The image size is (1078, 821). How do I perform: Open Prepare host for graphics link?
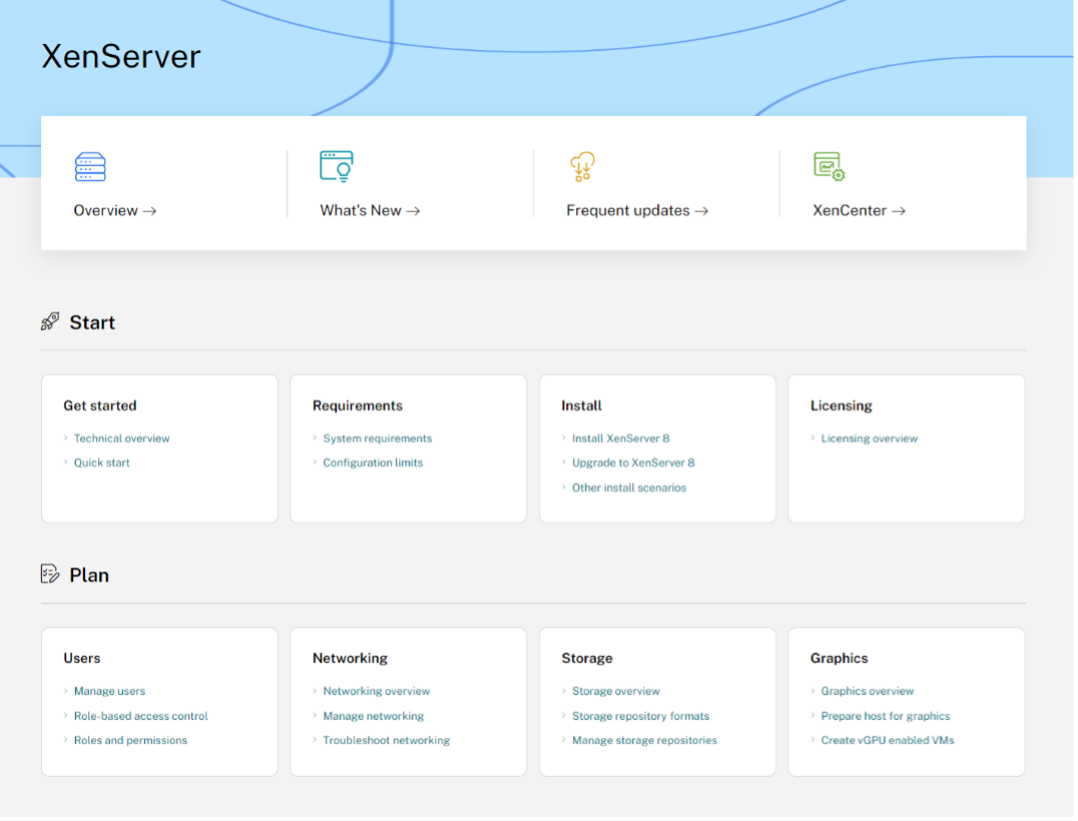pyautogui.click(x=886, y=716)
